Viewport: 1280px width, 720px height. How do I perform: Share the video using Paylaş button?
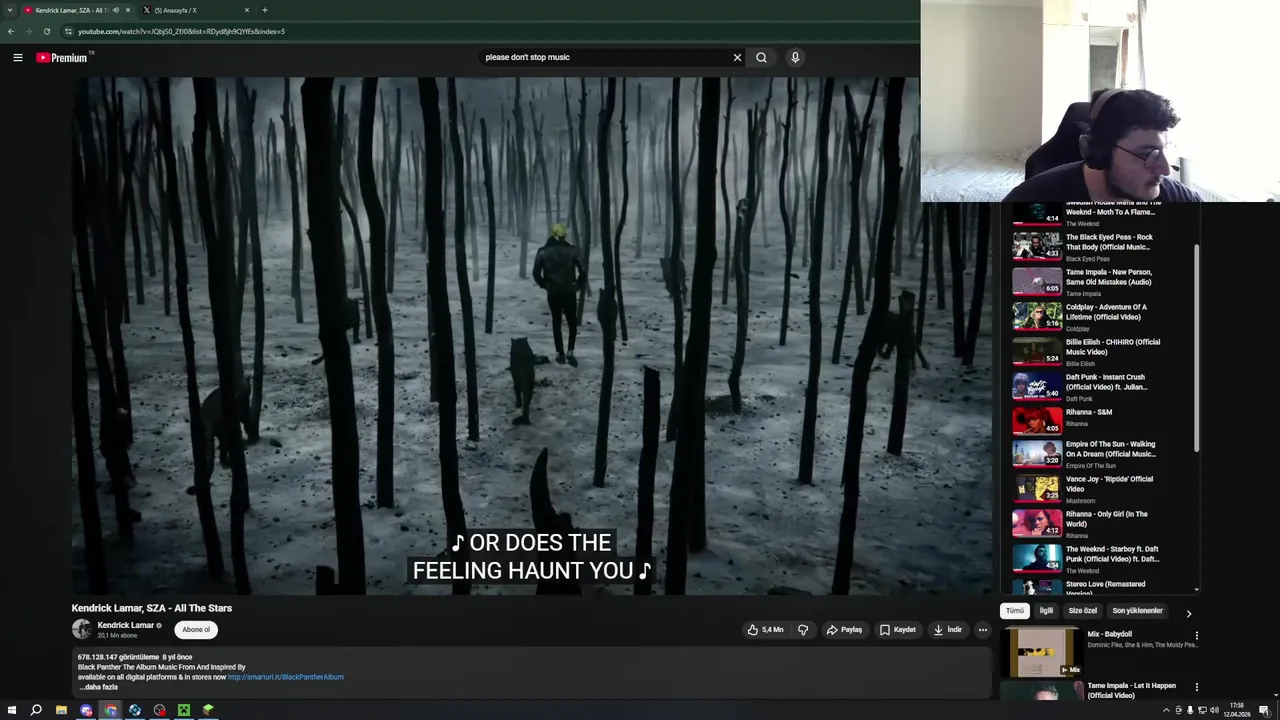point(844,630)
